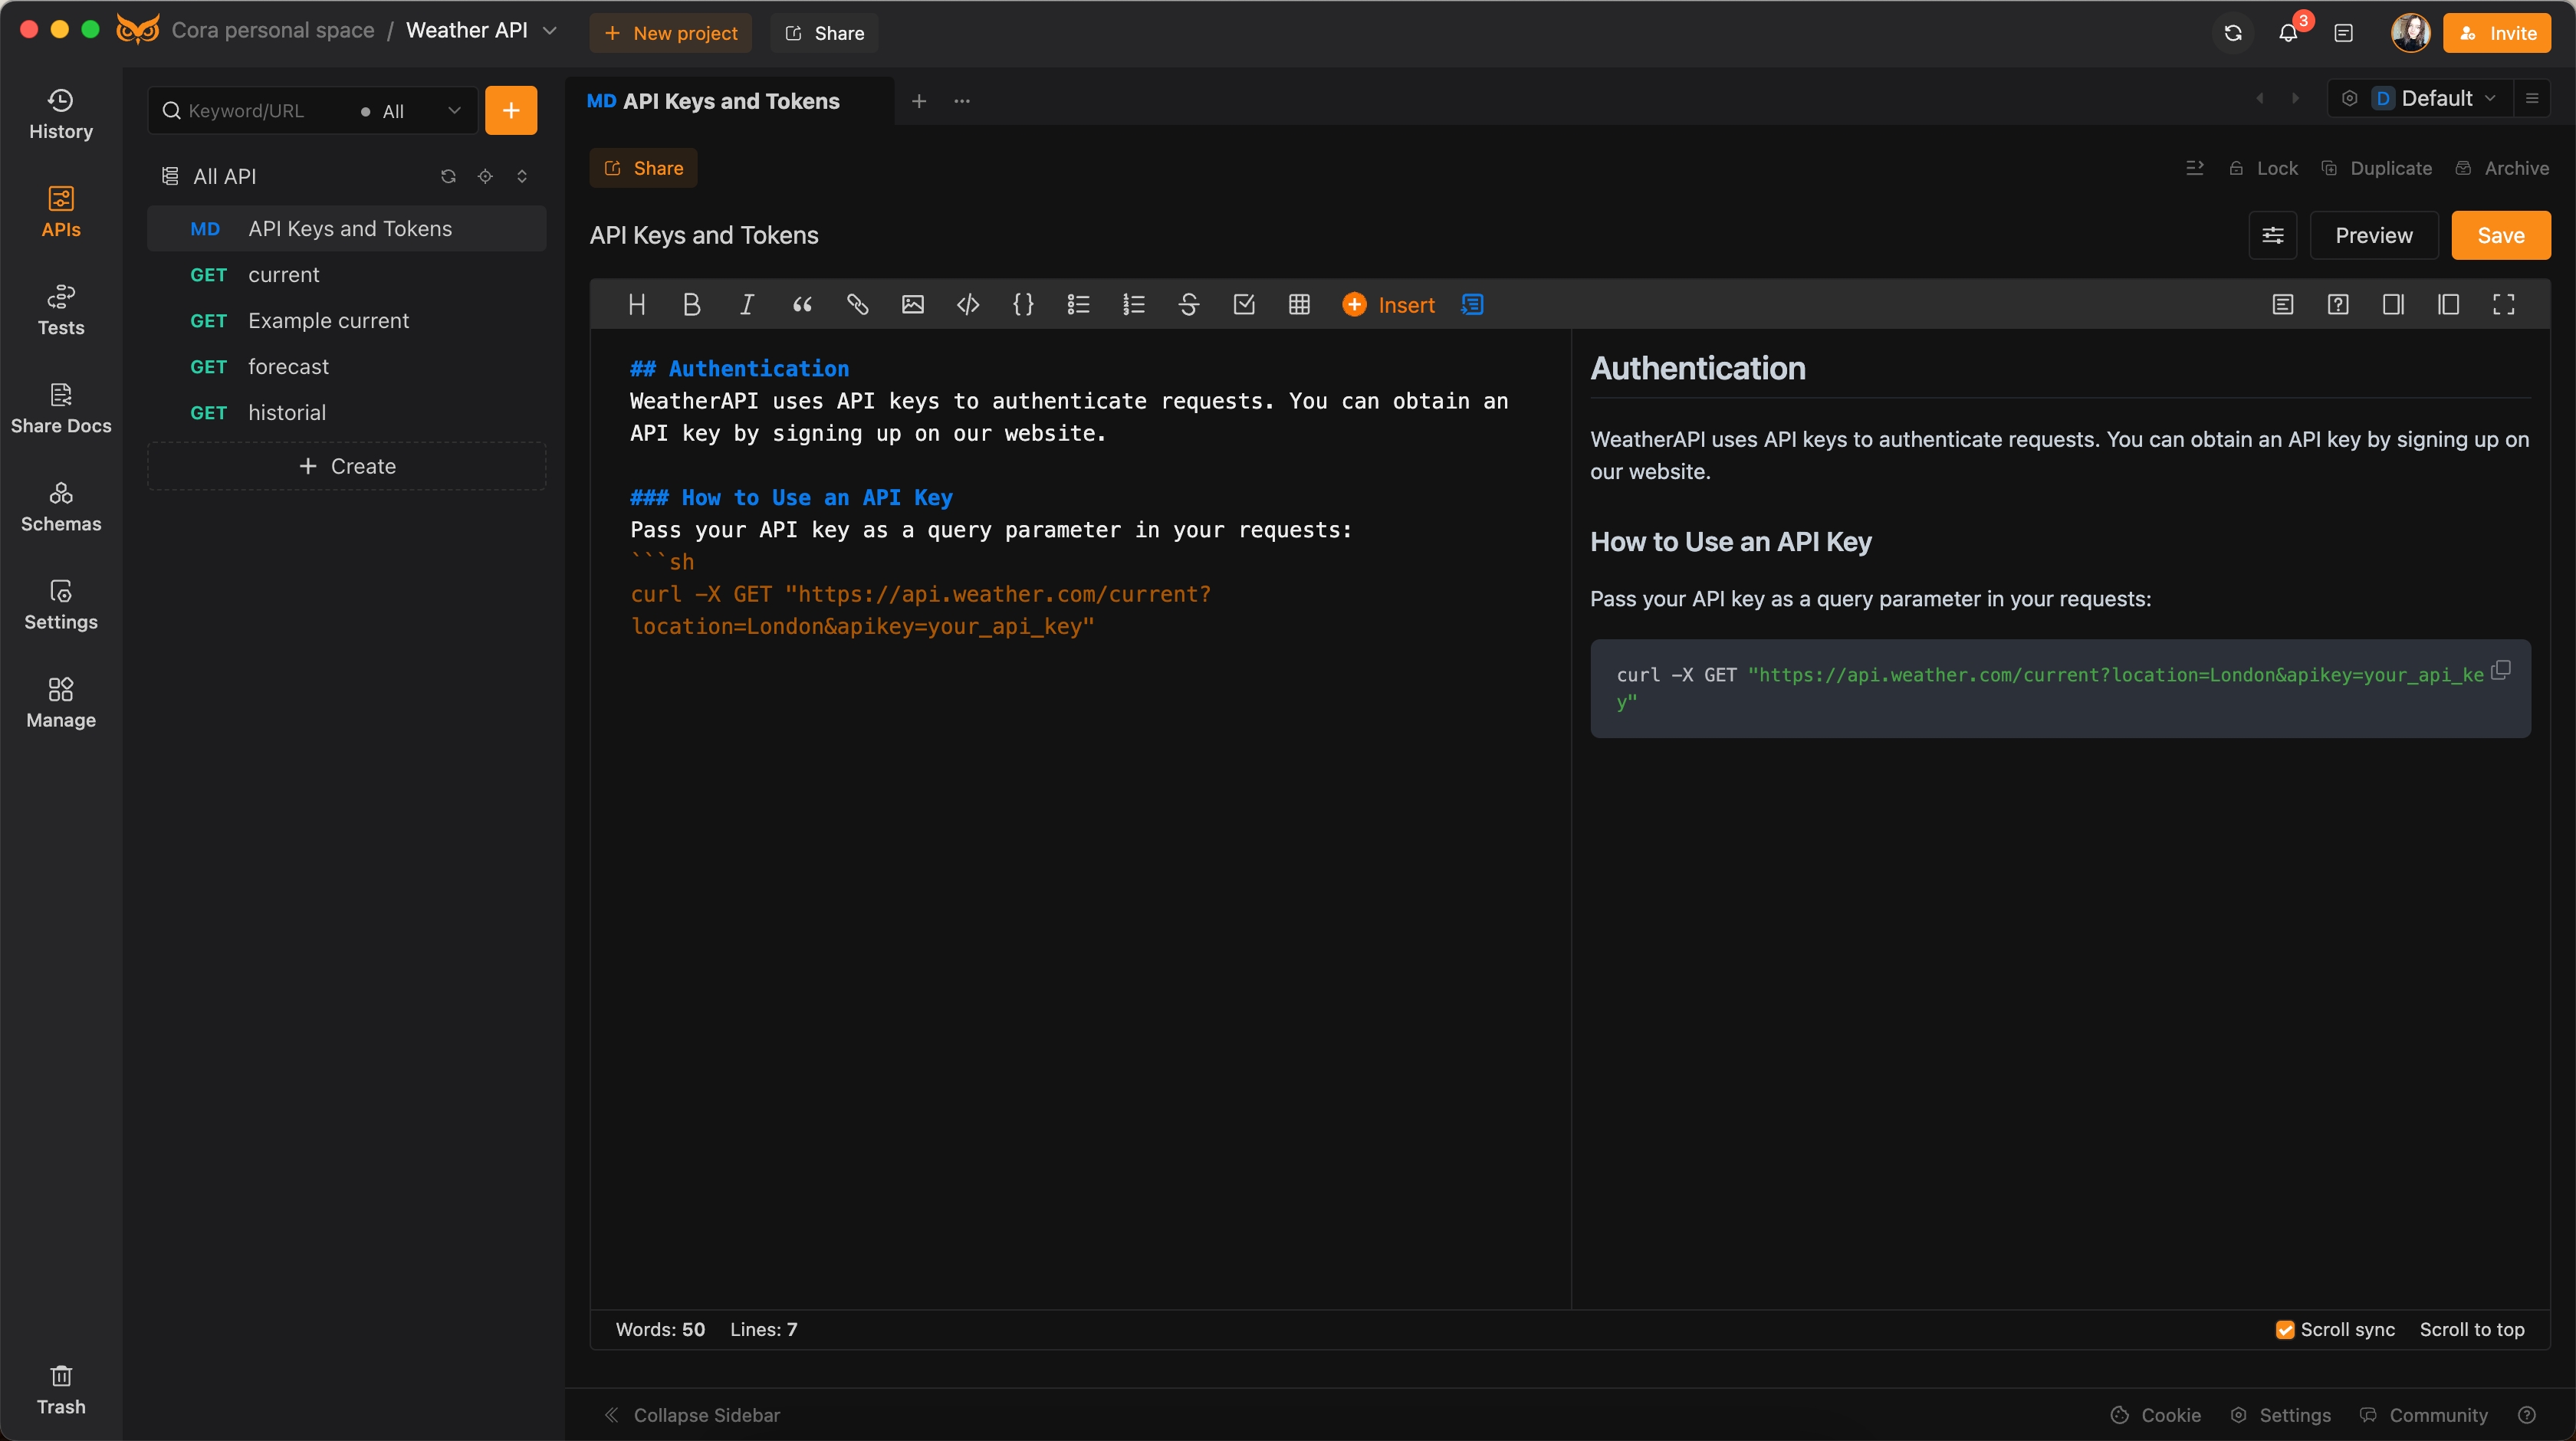This screenshot has height=1441, width=2576.
Task: Click the orange plus button beside search
Action: point(511,110)
